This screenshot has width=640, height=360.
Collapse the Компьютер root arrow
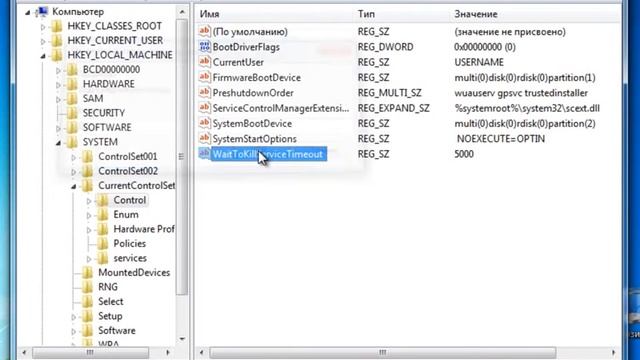click(28, 13)
